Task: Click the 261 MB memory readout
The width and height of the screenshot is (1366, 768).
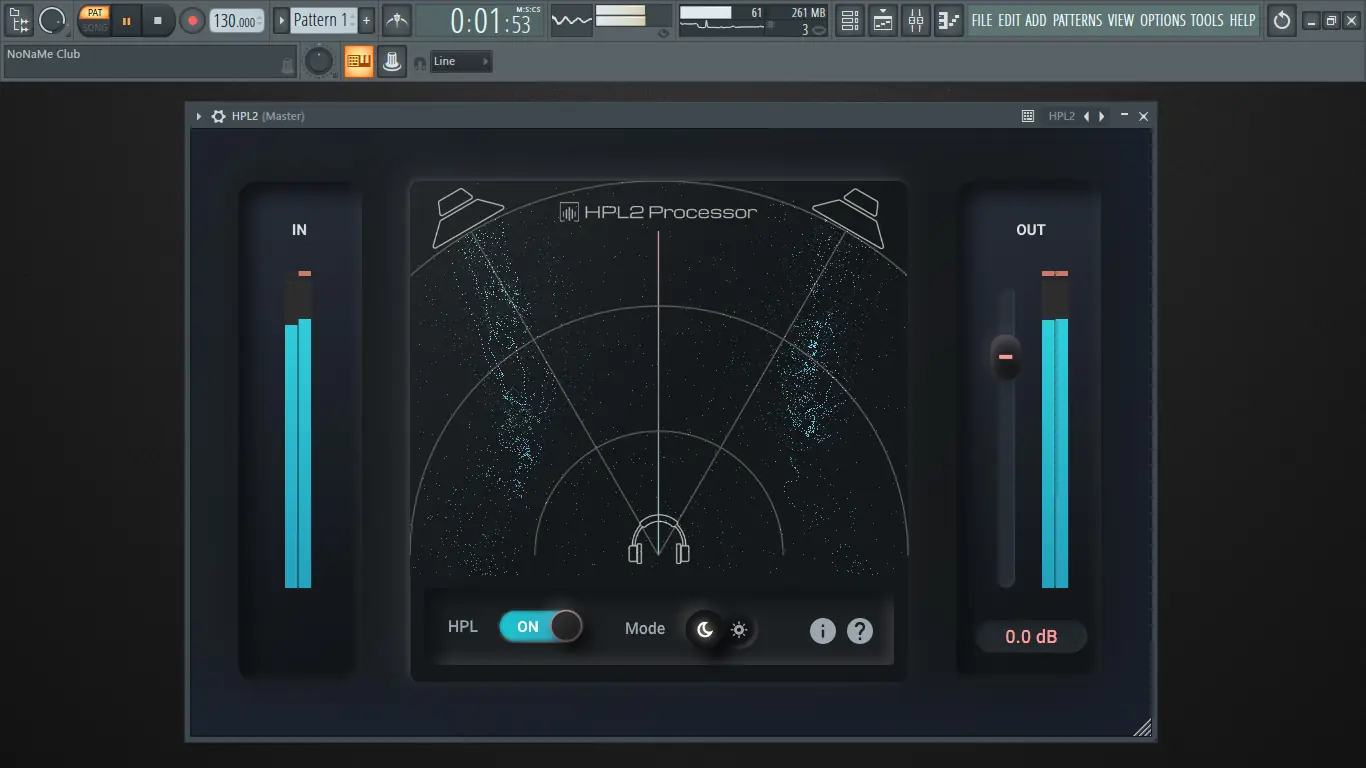Action: coord(808,12)
